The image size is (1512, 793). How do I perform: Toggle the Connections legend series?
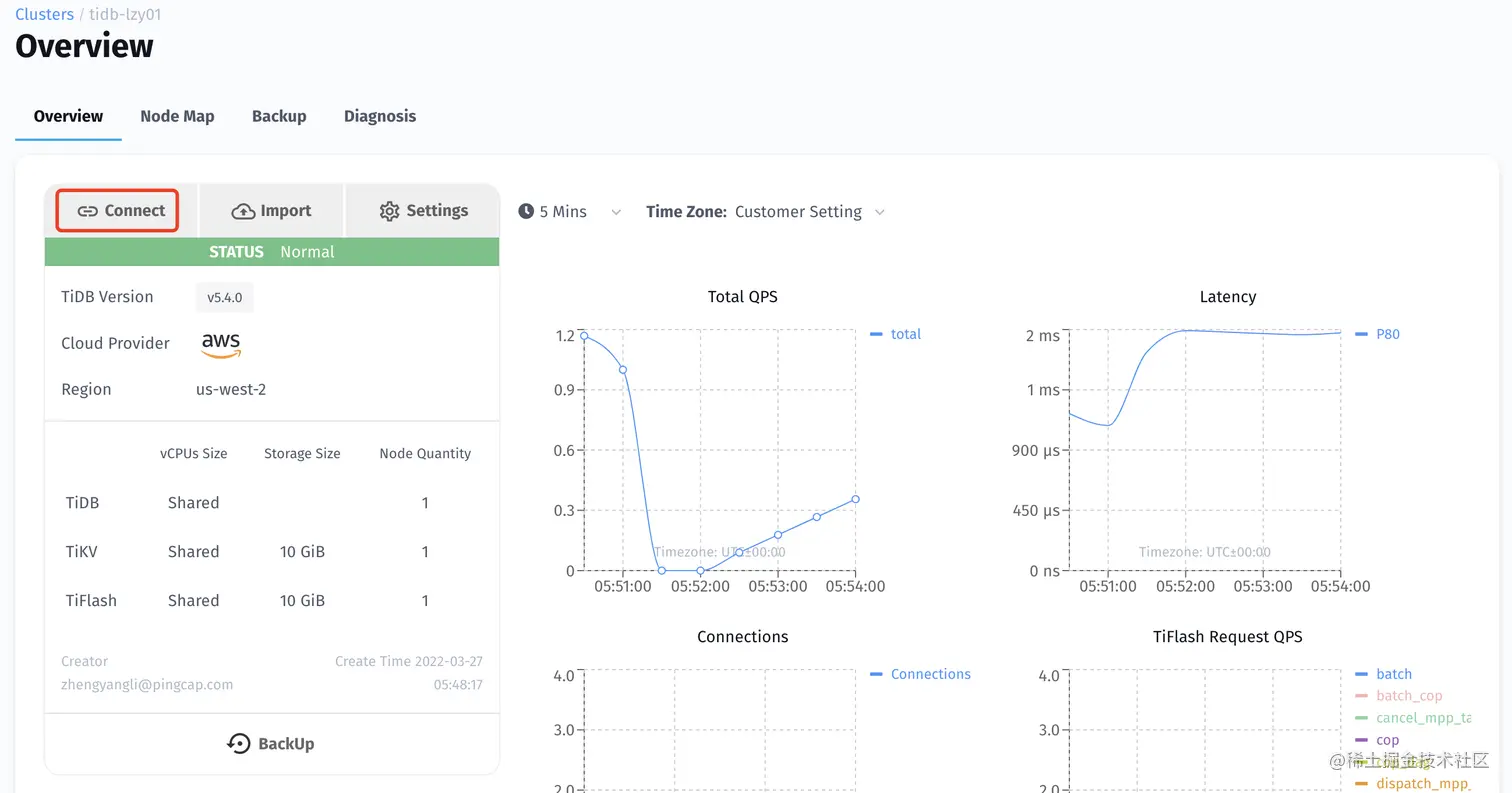point(921,674)
